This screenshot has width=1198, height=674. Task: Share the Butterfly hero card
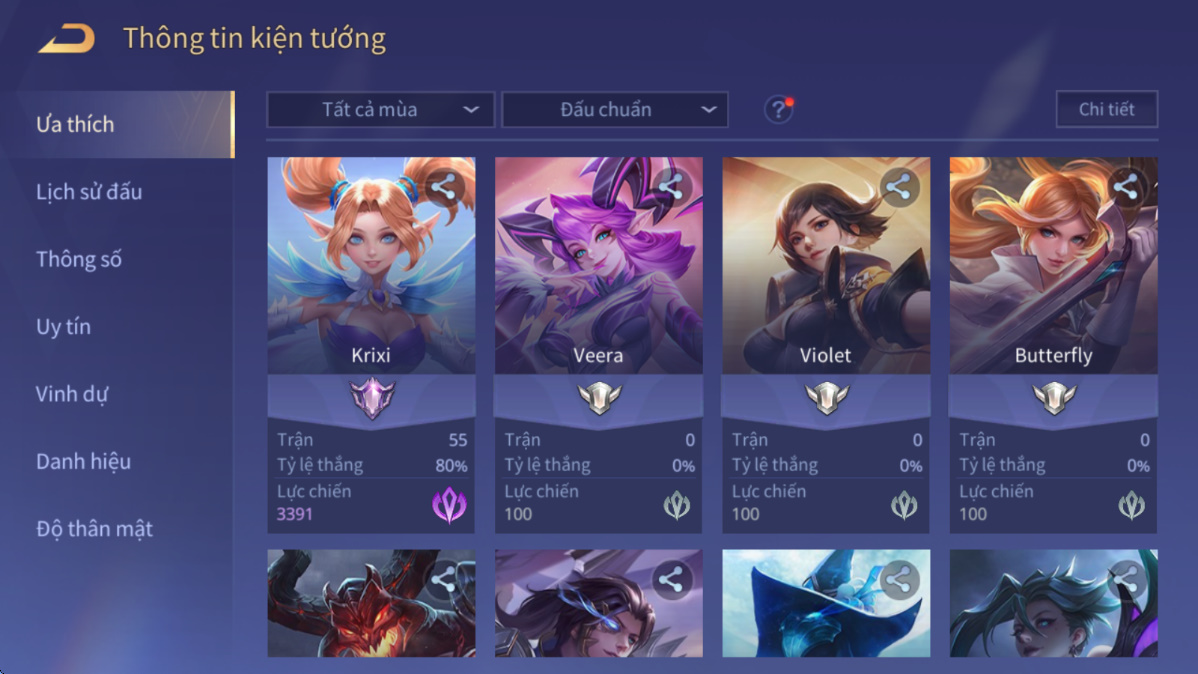[1125, 187]
